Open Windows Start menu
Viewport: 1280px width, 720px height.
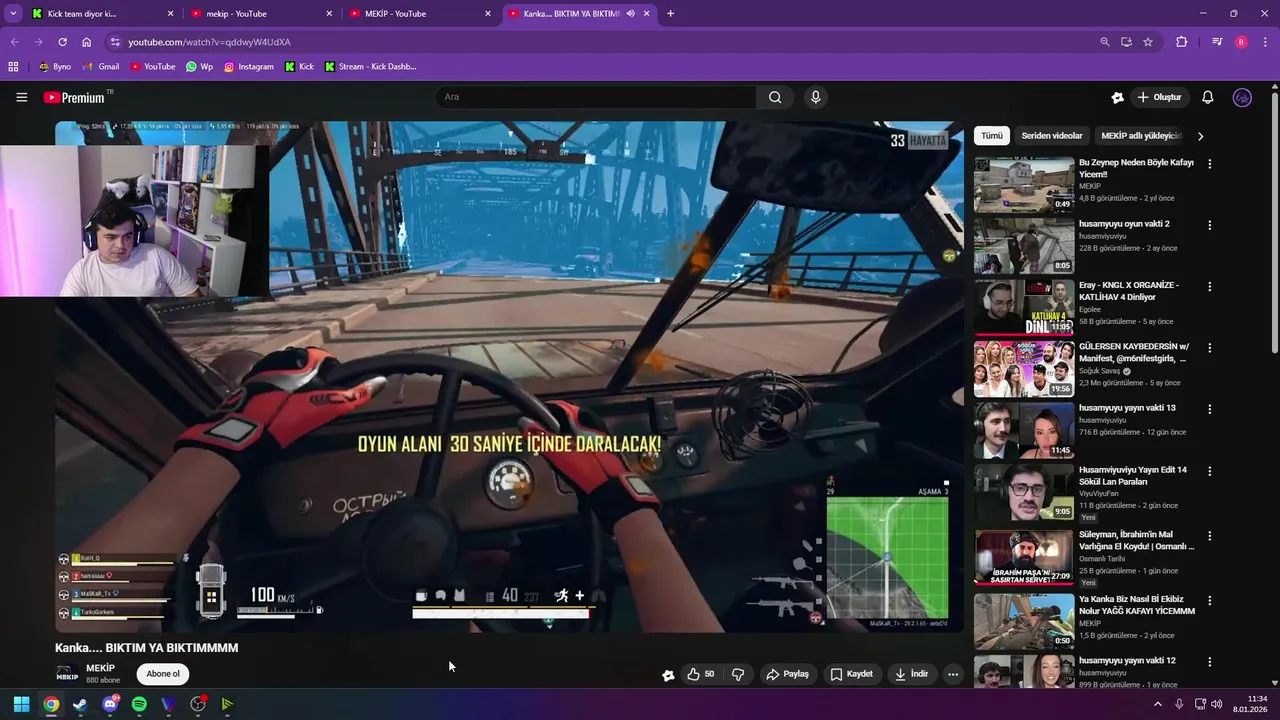tap(21, 704)
